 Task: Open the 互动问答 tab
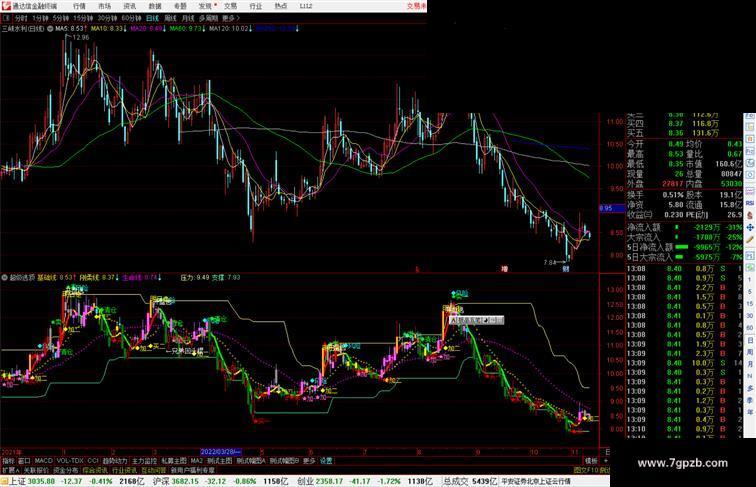tap(154, 470)
